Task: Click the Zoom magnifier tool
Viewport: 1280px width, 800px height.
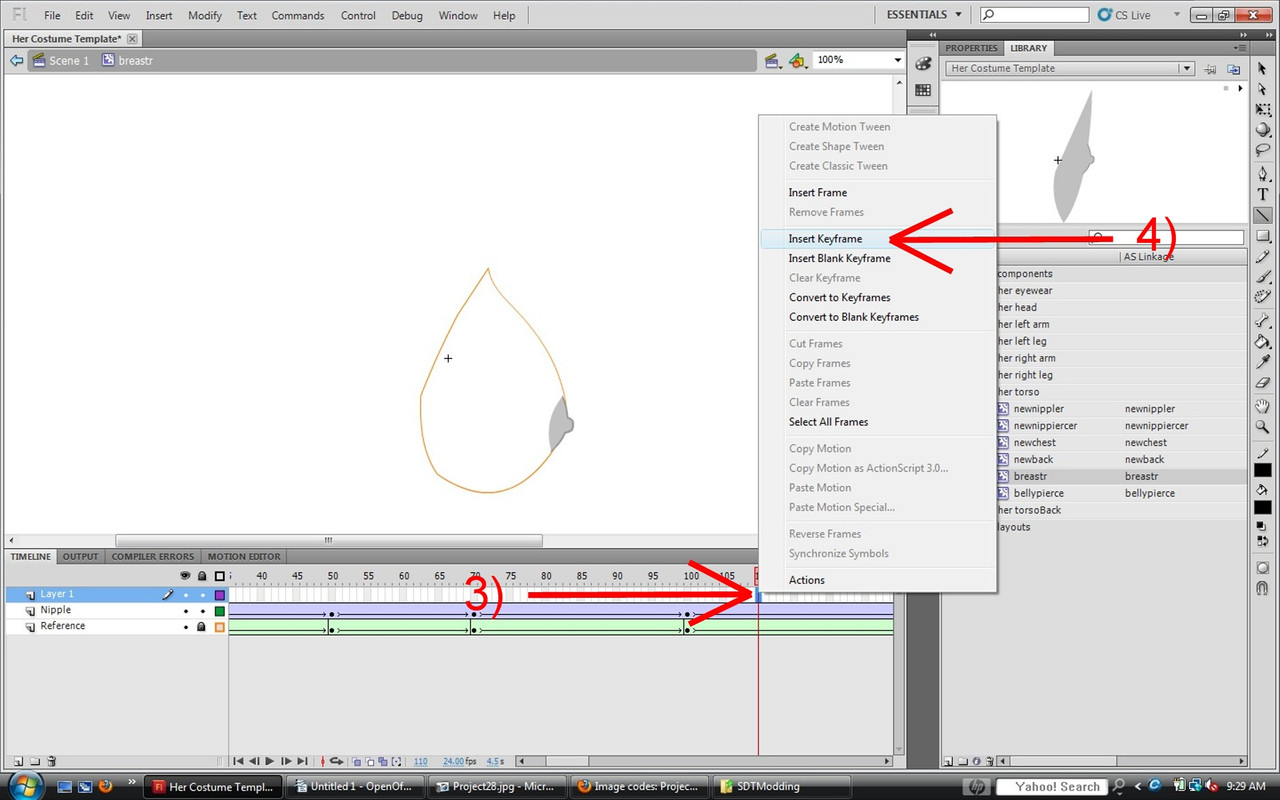Action: click(1263, 427)
